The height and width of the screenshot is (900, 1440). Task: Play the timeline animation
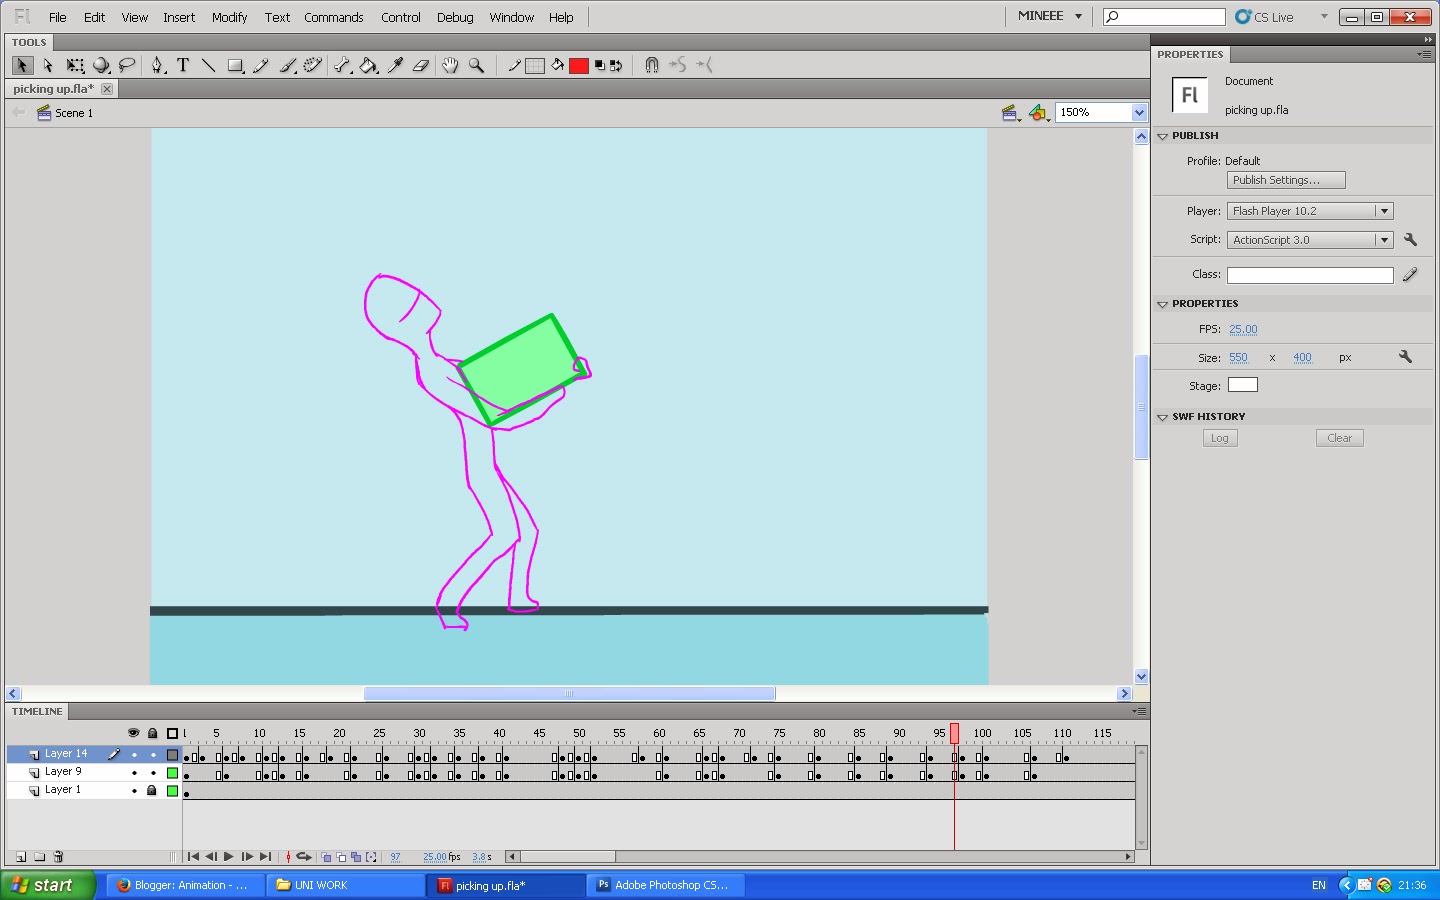229,857
